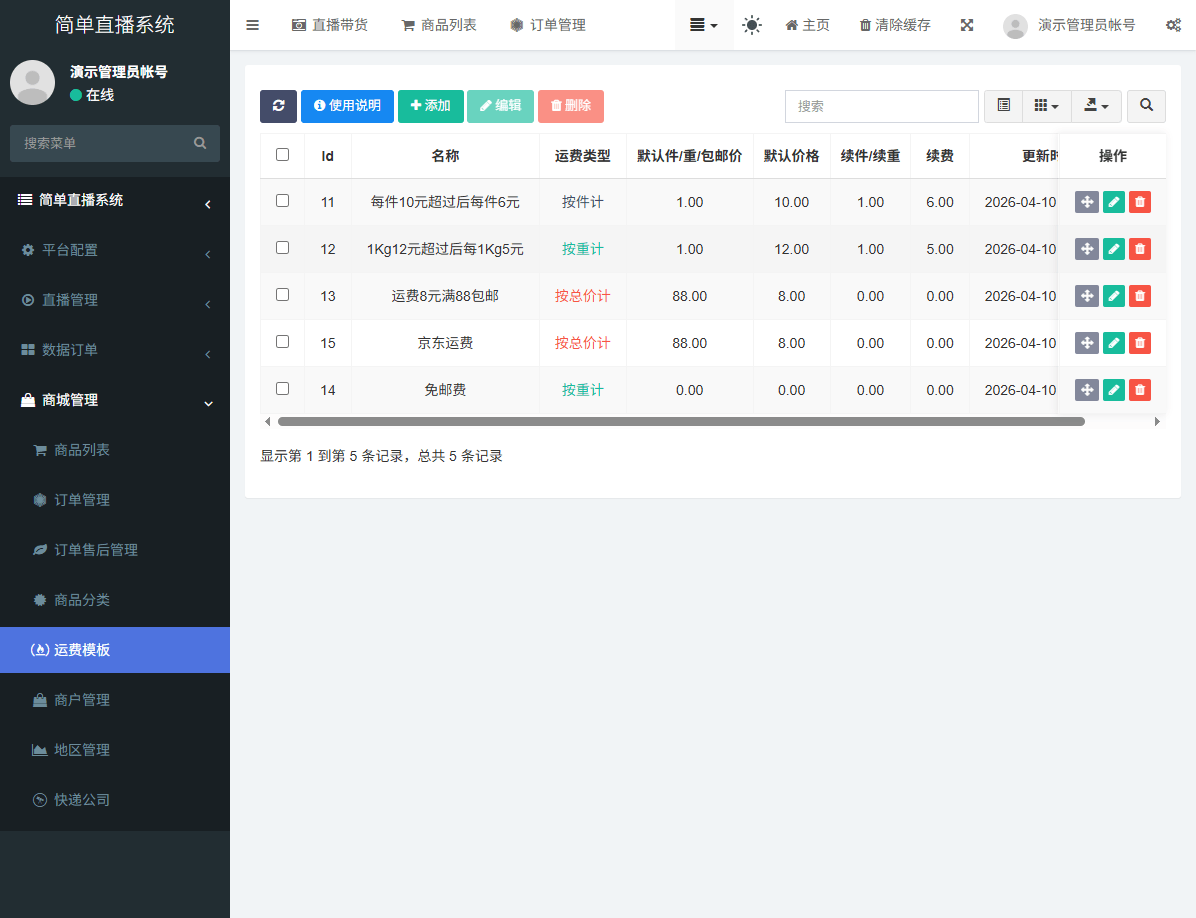The image size is (1196, 918).
Task: Click the blue 使用说明 button
Action: 347,106
